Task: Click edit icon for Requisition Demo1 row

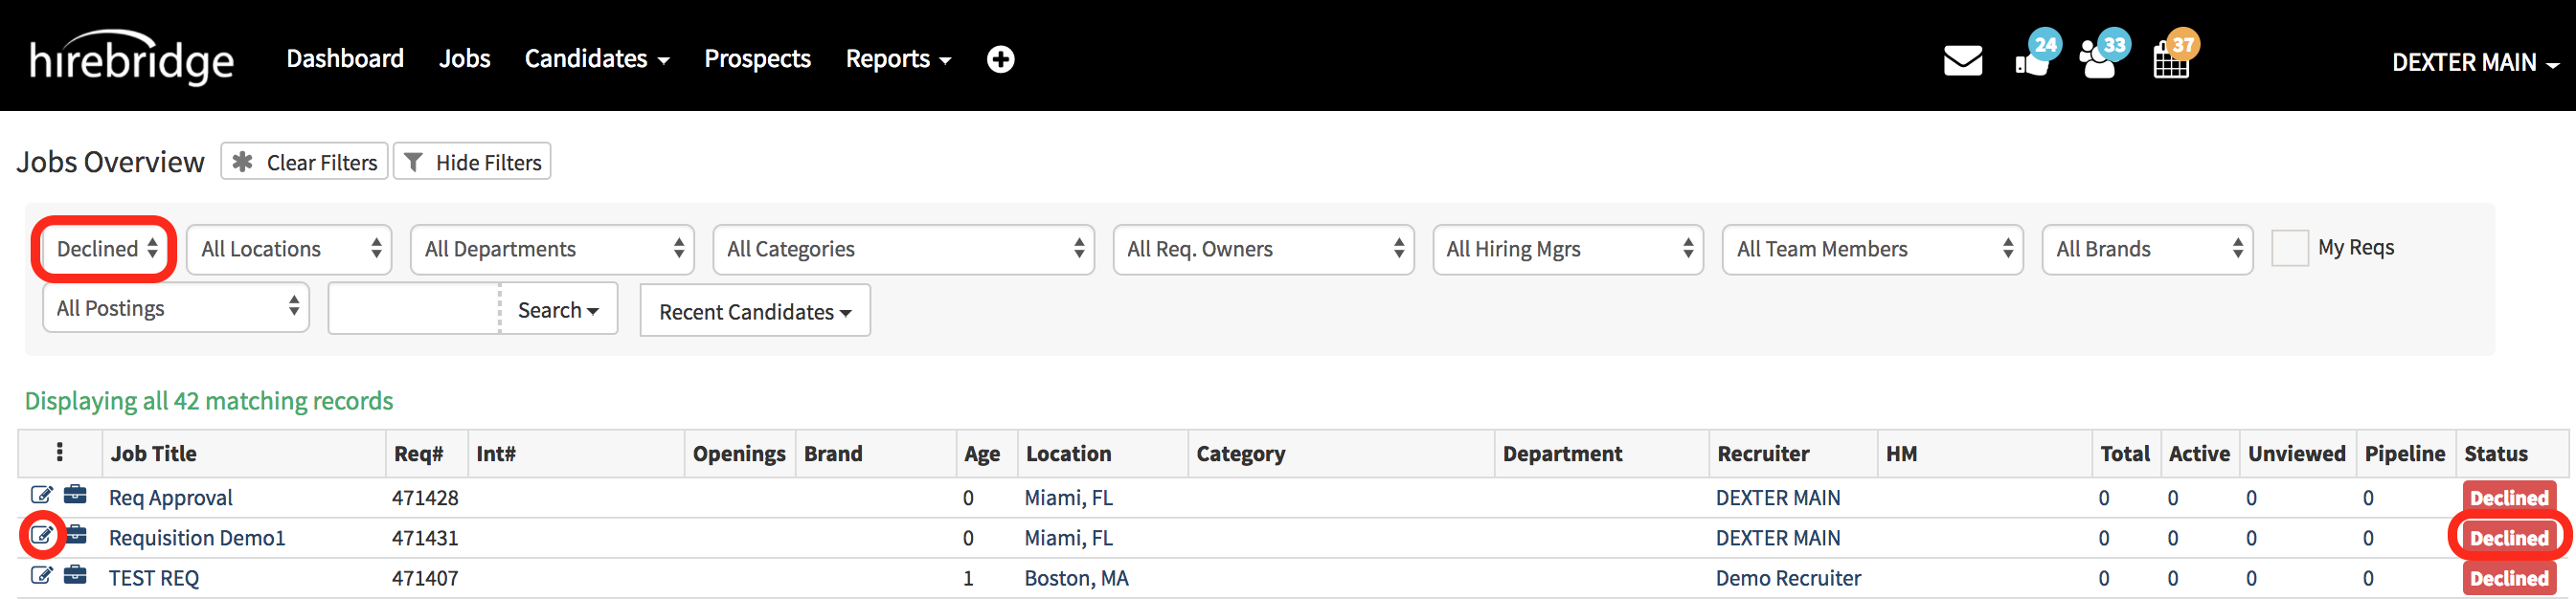Action: click(41, 536)
